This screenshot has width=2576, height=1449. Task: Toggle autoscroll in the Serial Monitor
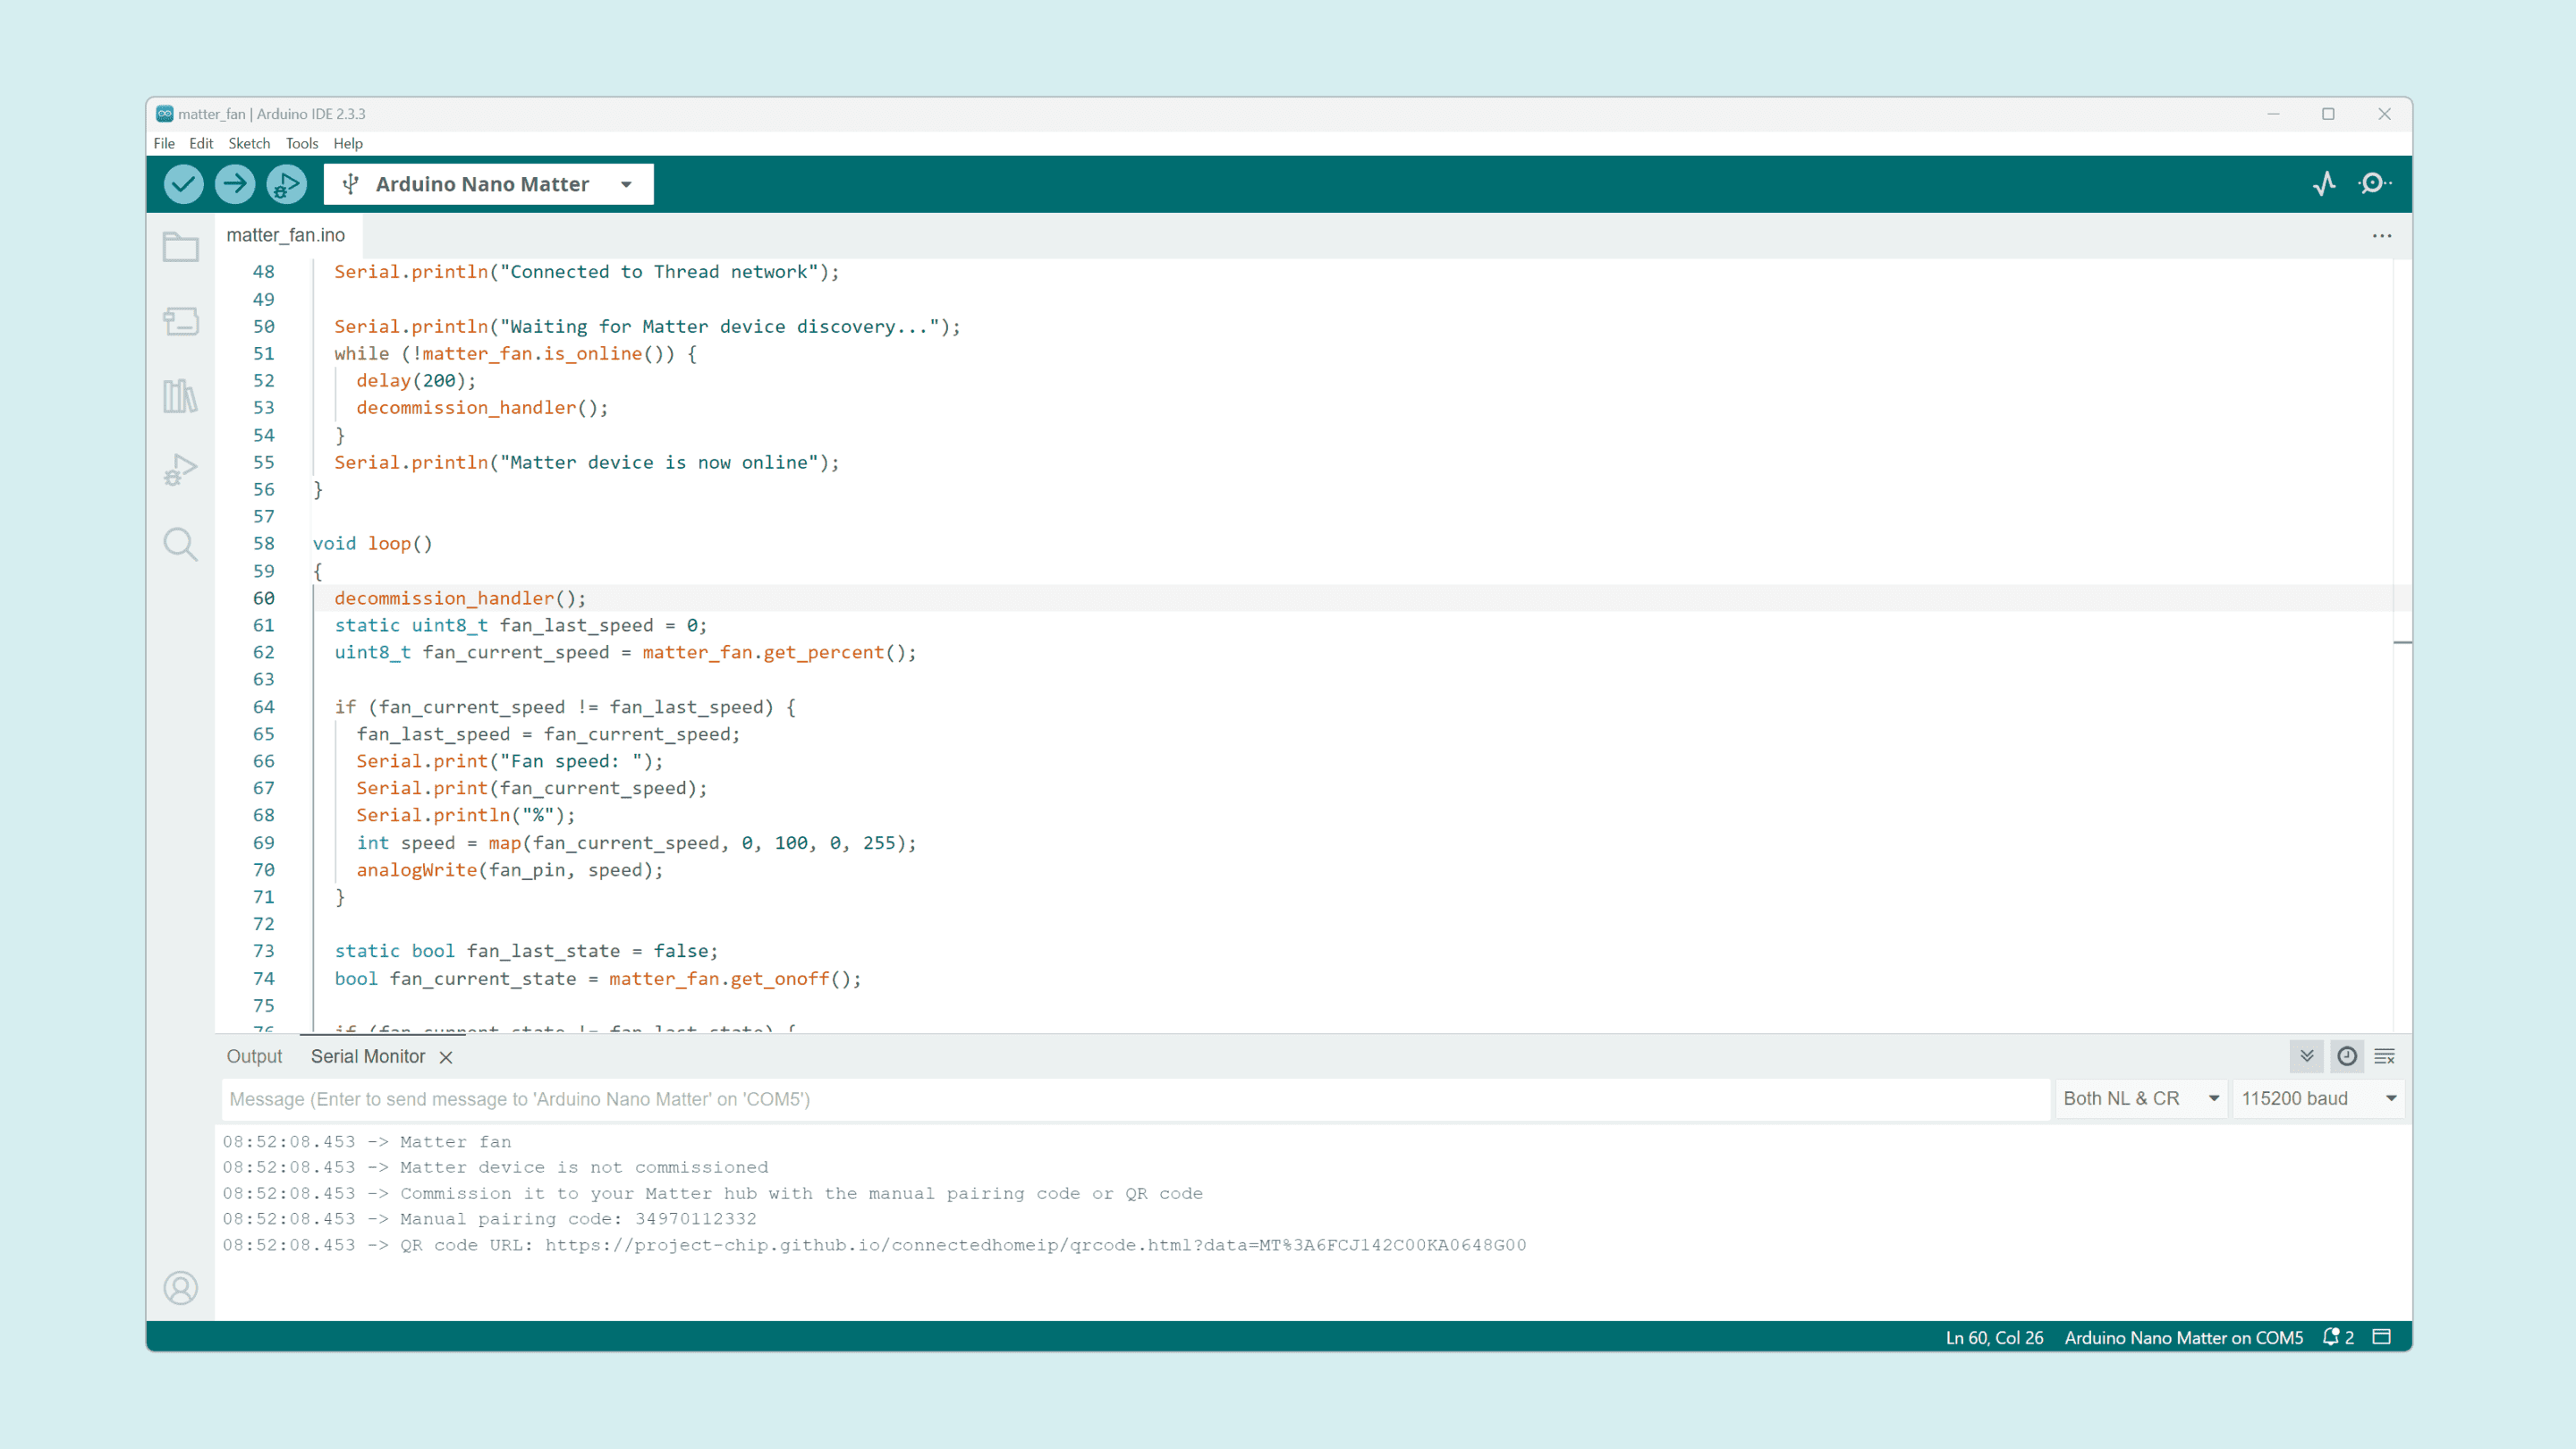[2307, 1056]
